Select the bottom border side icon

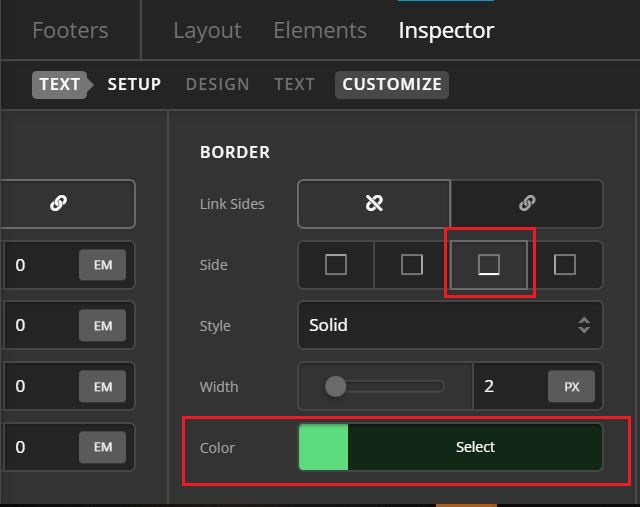tap(489, 265)
